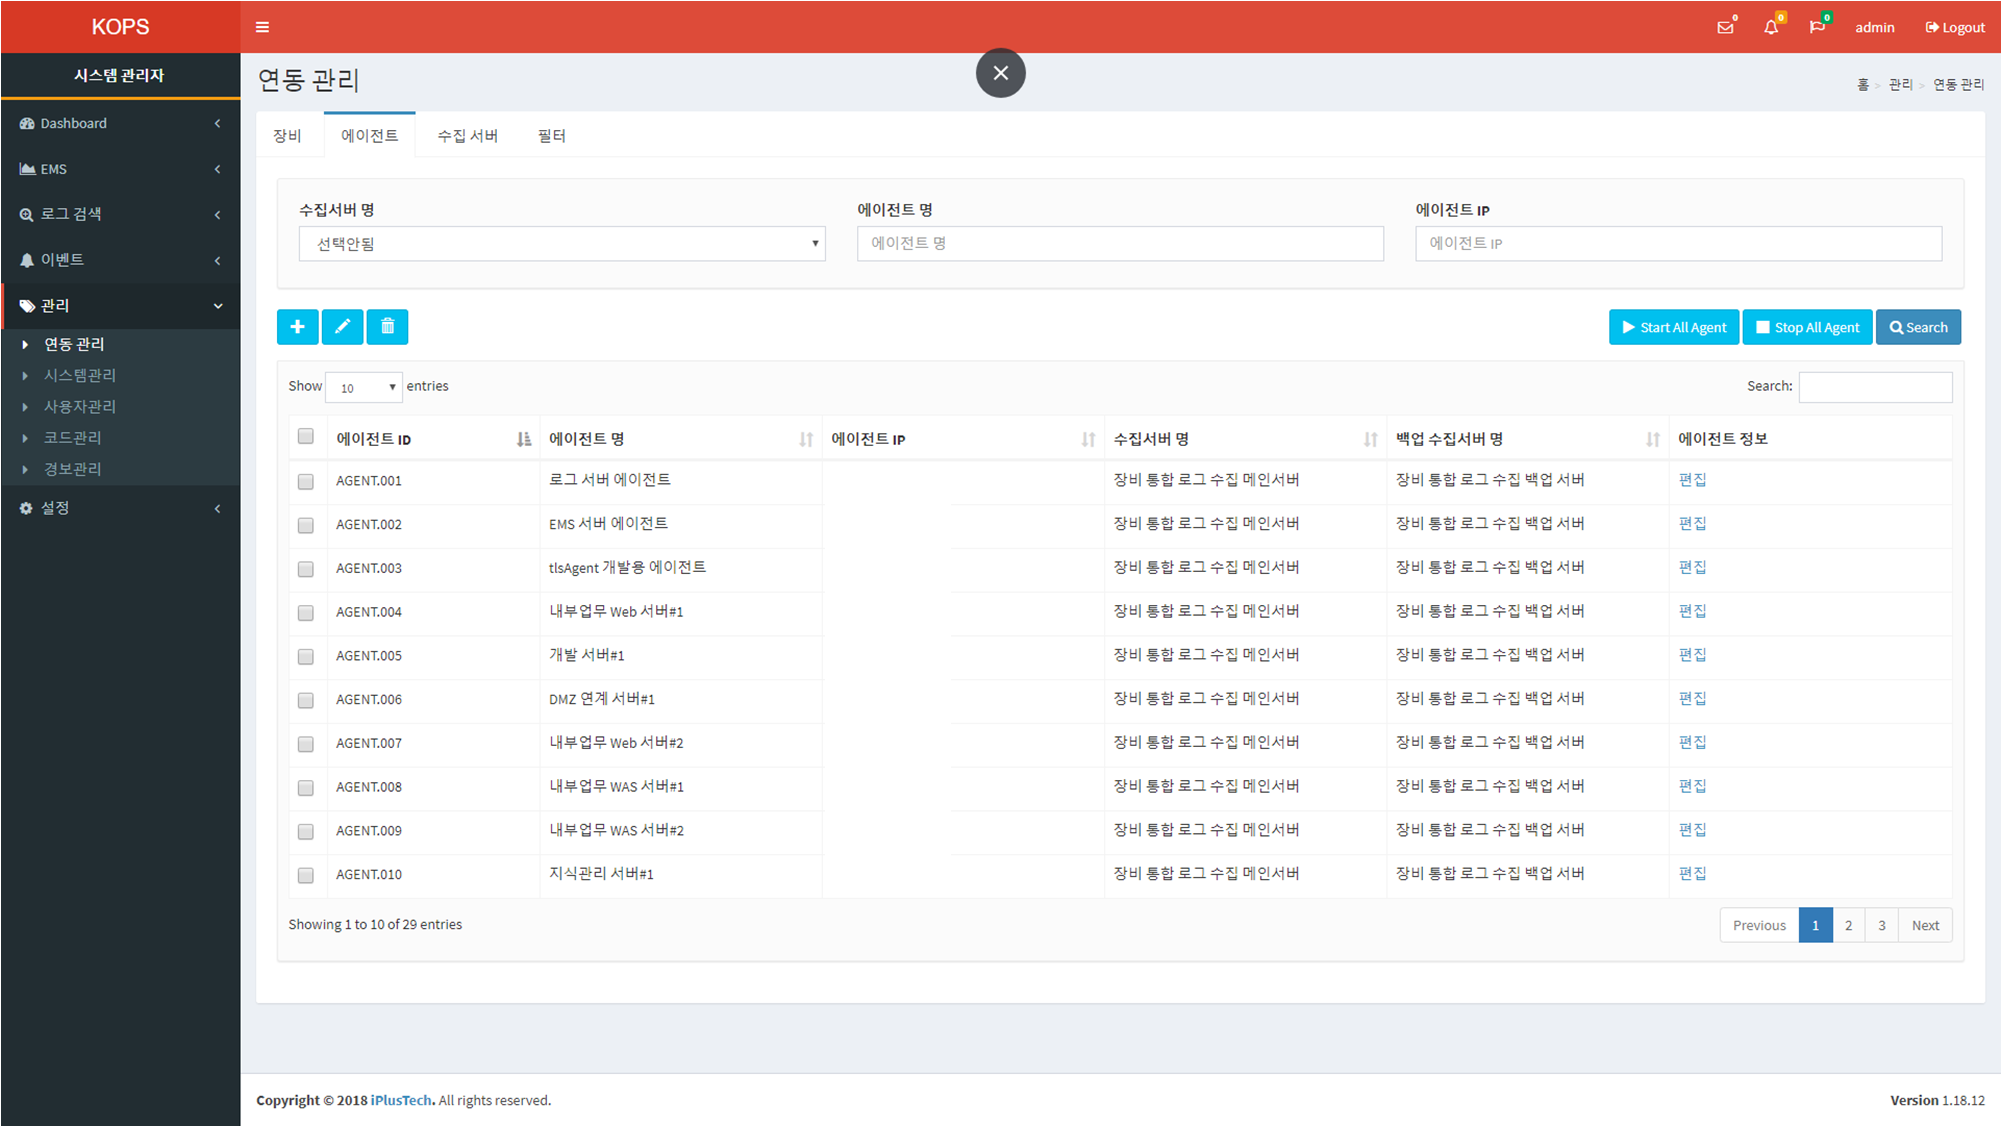2002x1127 pixels.
Task: Open the mail envelope notifications icon
Action: pos(1725,27)
